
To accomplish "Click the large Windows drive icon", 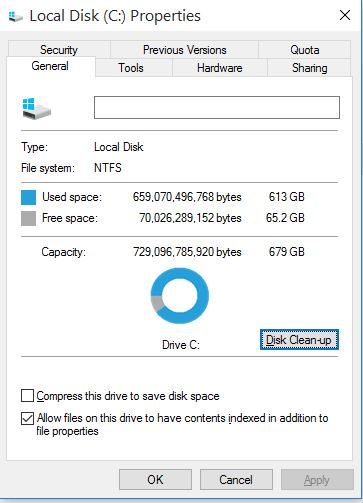I will point(37,108).
